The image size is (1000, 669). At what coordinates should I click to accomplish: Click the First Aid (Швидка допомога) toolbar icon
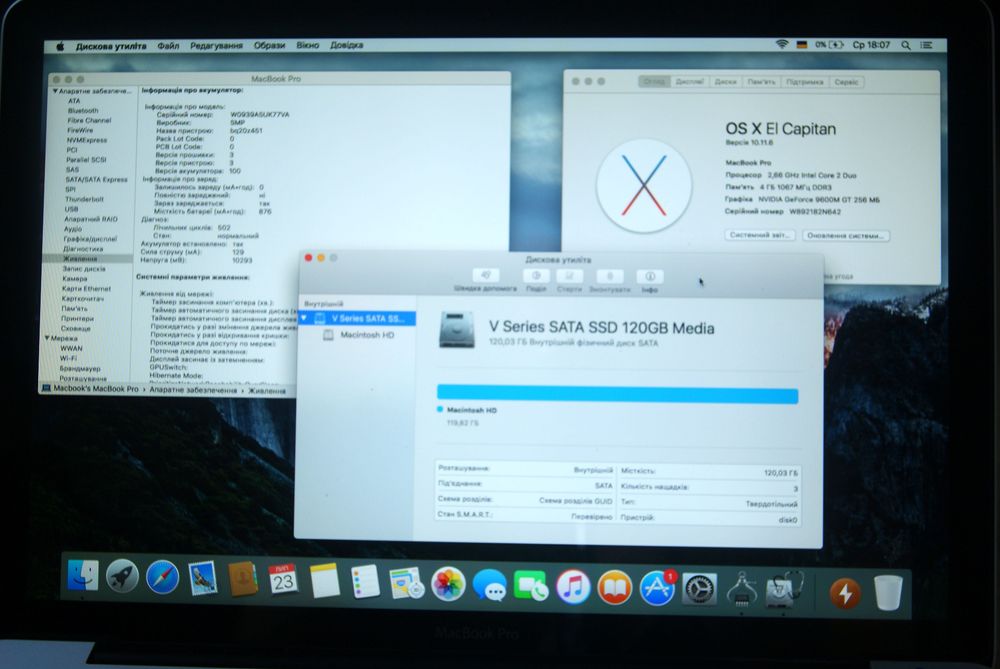point(485,276)
